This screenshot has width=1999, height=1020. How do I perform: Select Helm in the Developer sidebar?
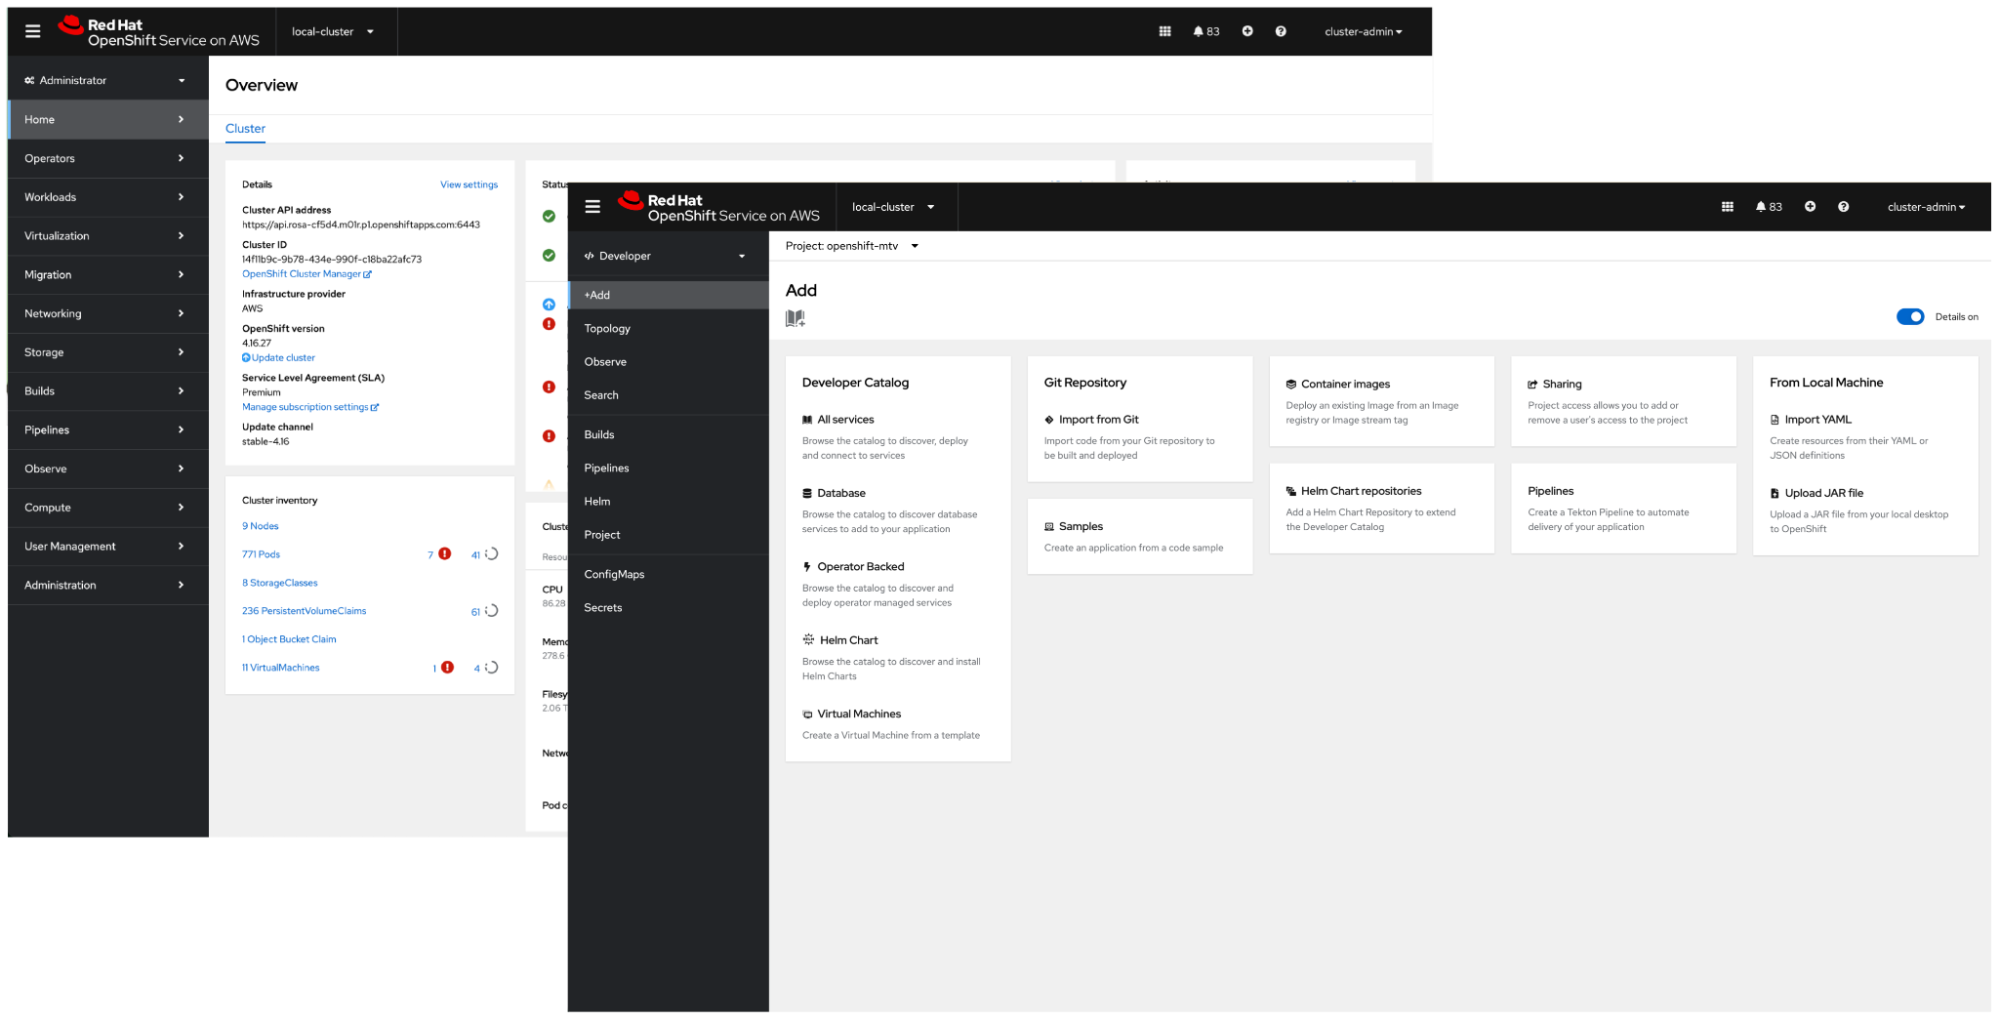[x=597, y=502]
